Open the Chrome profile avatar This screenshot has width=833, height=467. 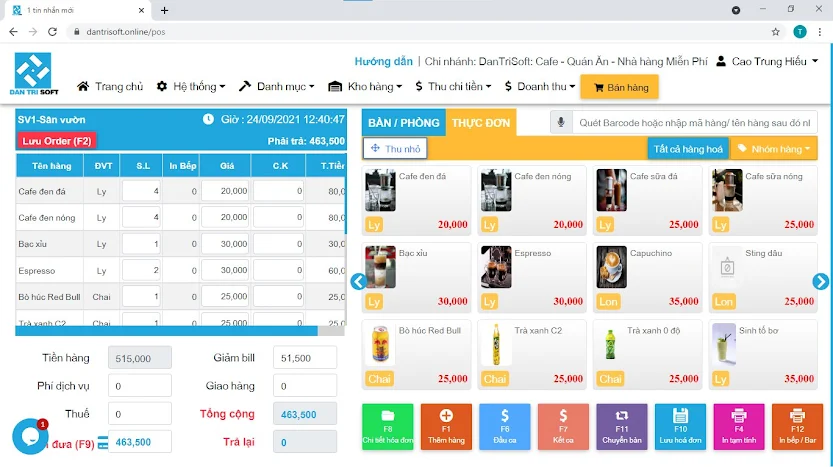(800, 32)
